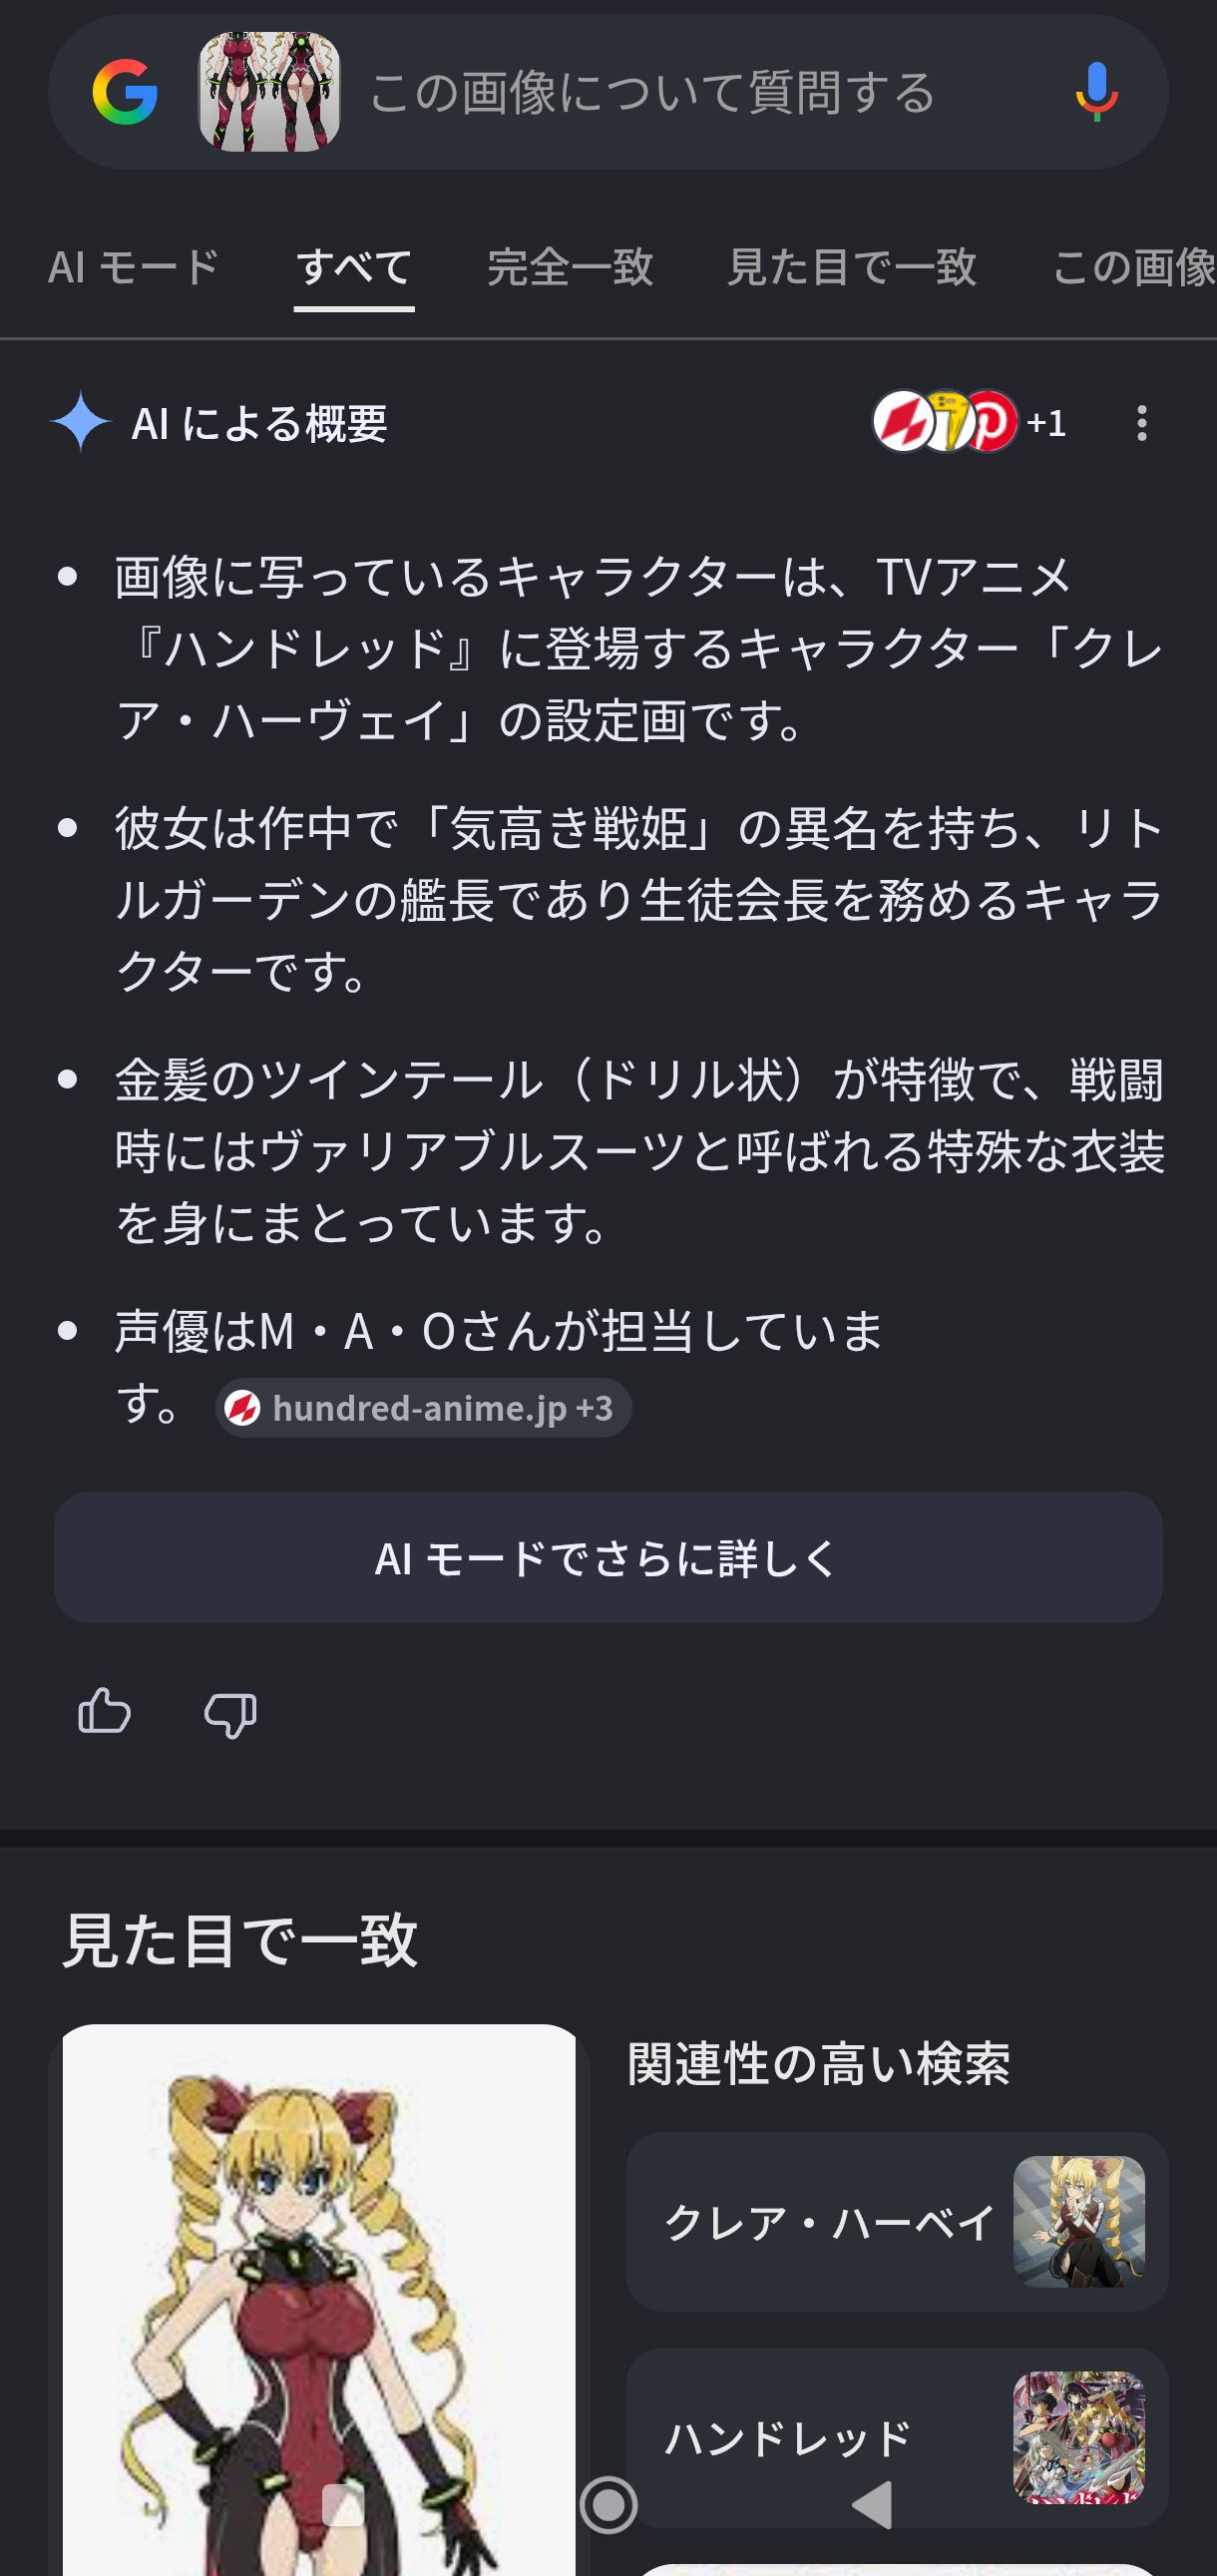Tap the Android home circle button
1217x2576 pixels.
[x=608, y=2504]
